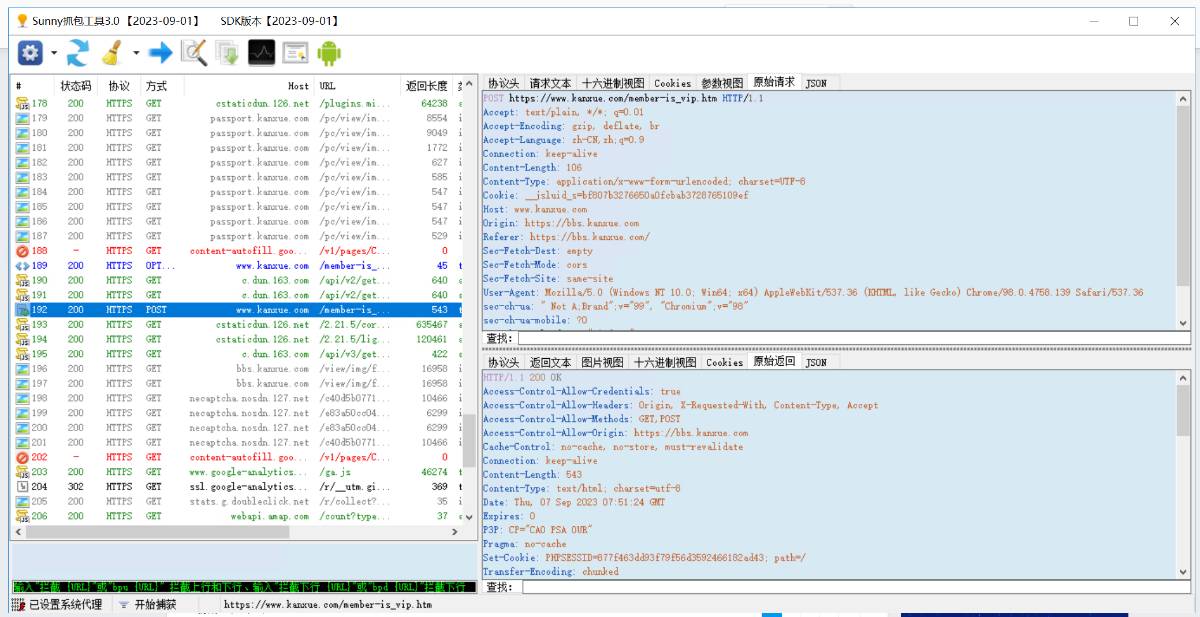The height and width of the screenshot is (617, 1200).
Task: Select the www.google-analytics host in row 203
Action: [249, 472]
